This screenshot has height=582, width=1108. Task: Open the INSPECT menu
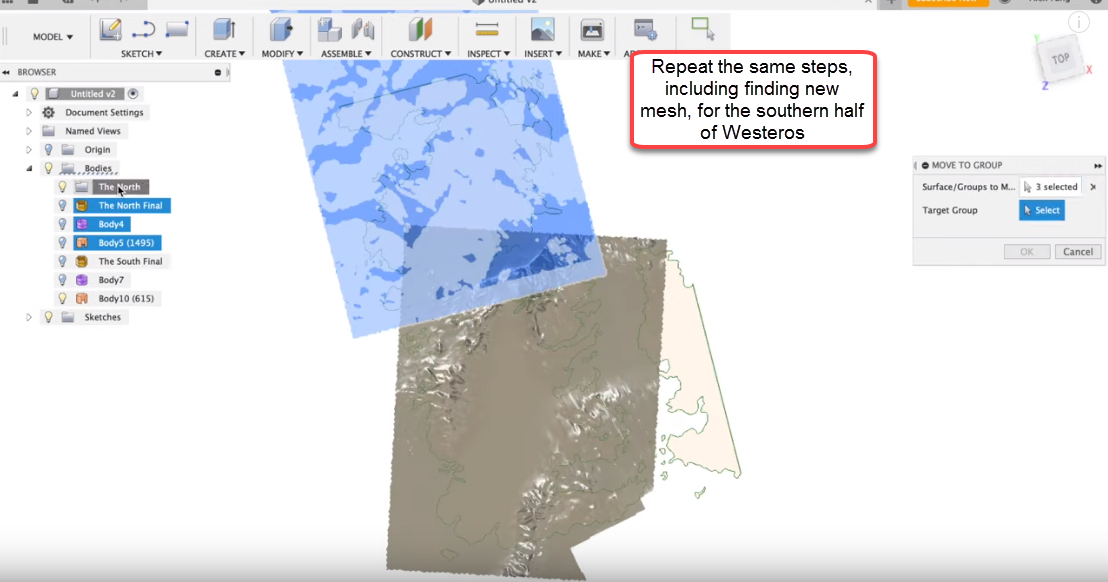pyautogui.click(x=488, y=54)
